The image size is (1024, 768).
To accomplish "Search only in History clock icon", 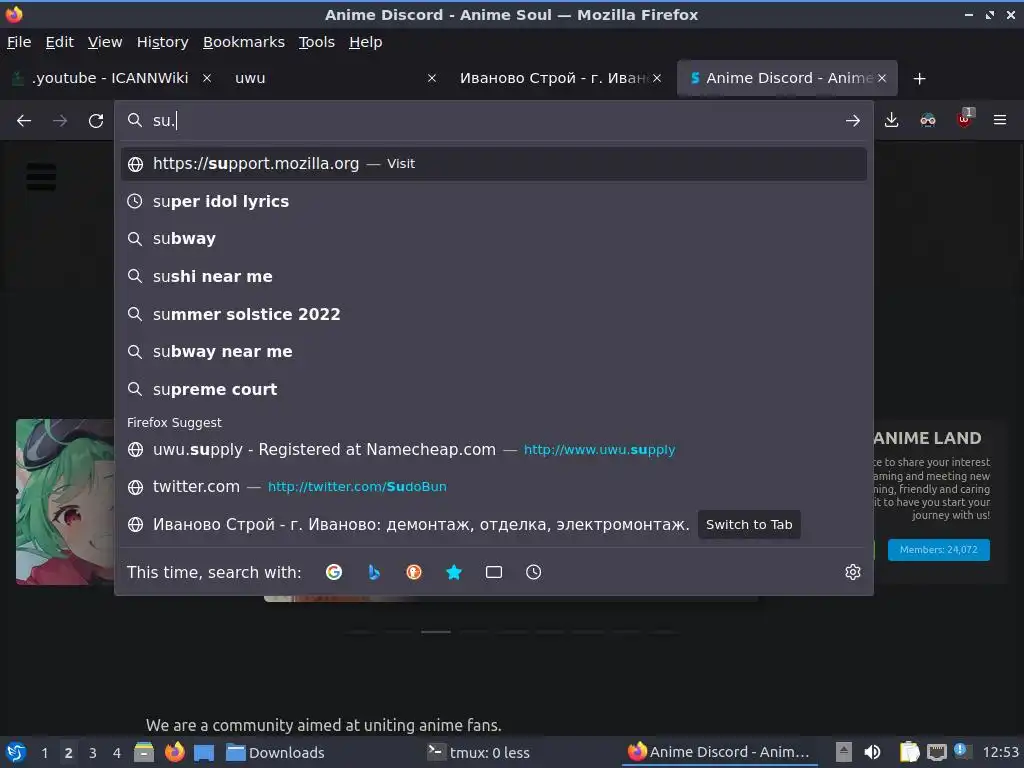I will (x=534, y=572).
